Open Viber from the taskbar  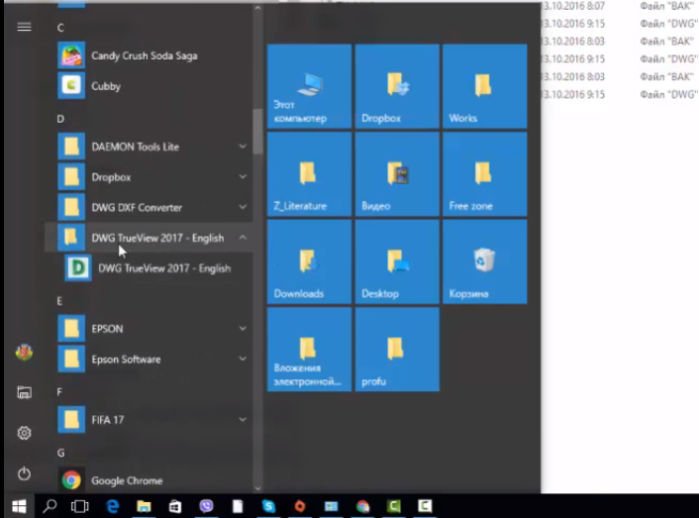click(206, 506)
